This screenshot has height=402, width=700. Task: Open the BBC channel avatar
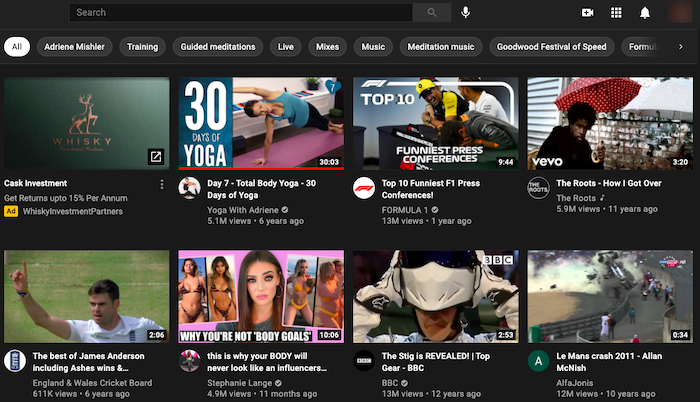tap(364, 360)
